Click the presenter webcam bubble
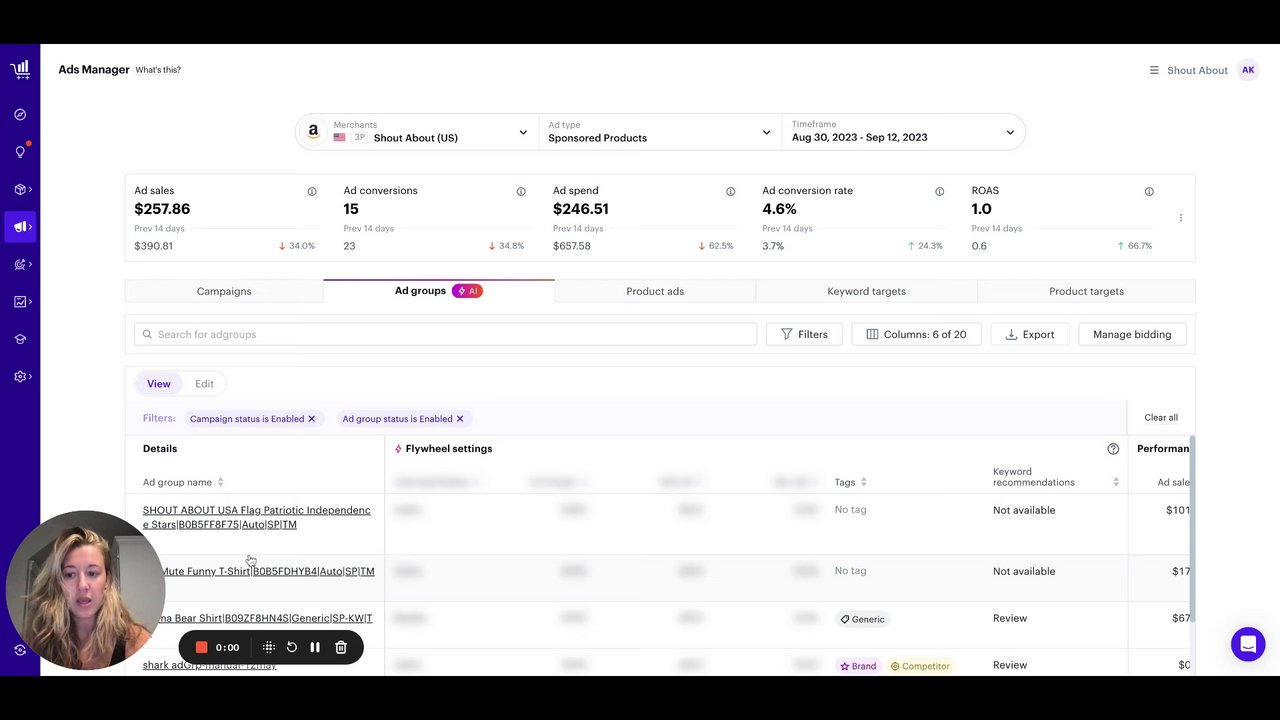Screen dimensions: 1280x720 [85, 590]
